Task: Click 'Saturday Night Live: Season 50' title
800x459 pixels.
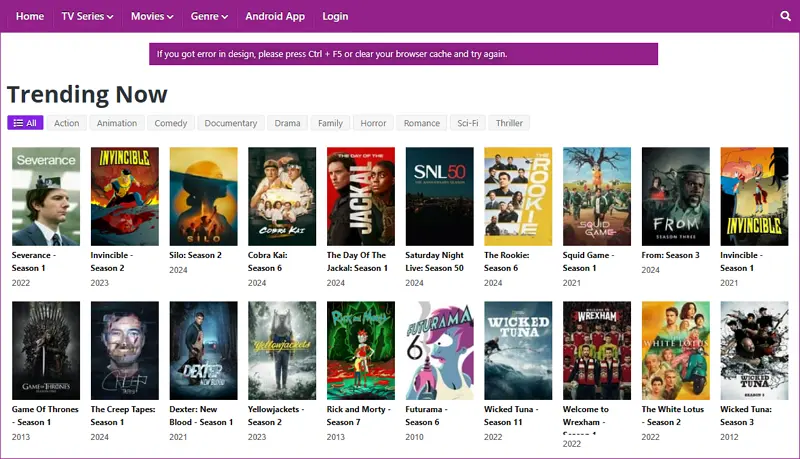Action: pos(435,262)
